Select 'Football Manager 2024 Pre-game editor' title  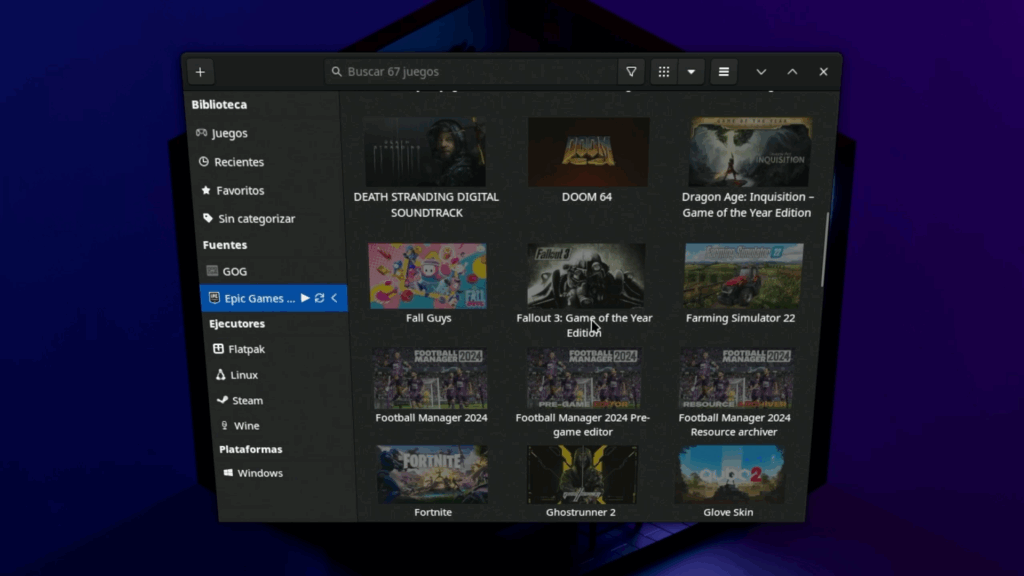tap(583, 424)
